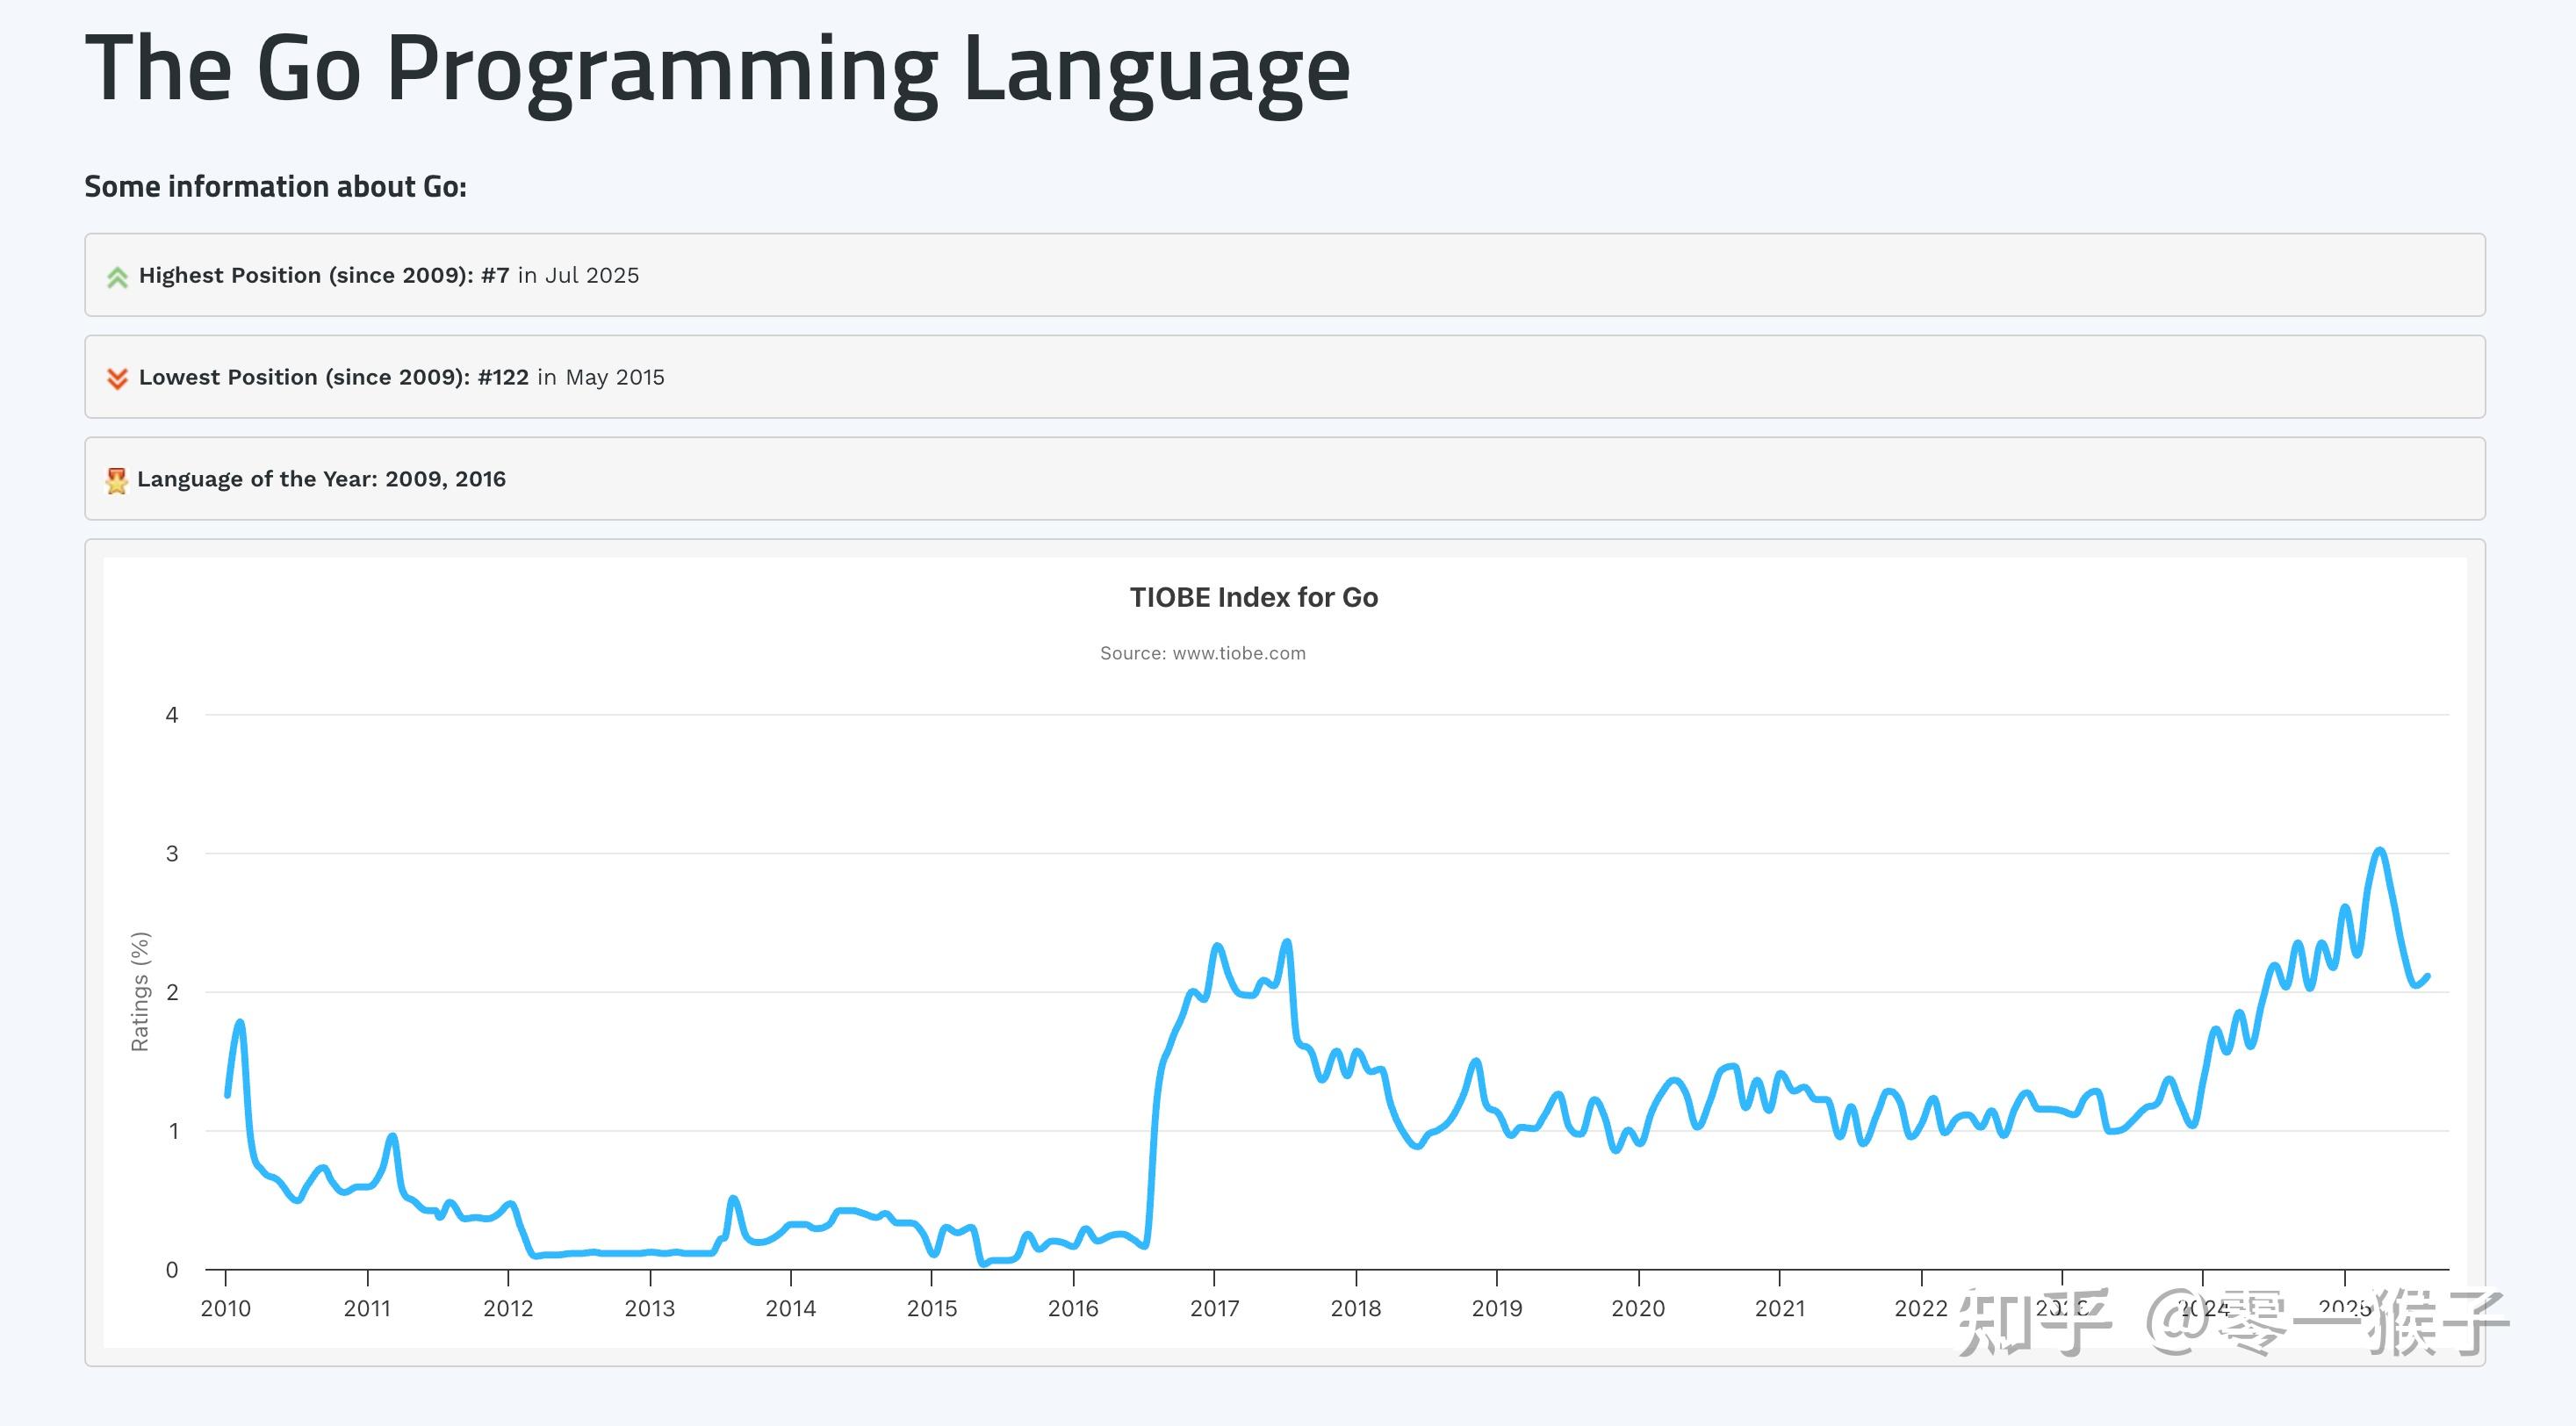Screen dimensions: 2576x1426
Task: Click the y-axis value 2
Action: (x=172, y=992)
